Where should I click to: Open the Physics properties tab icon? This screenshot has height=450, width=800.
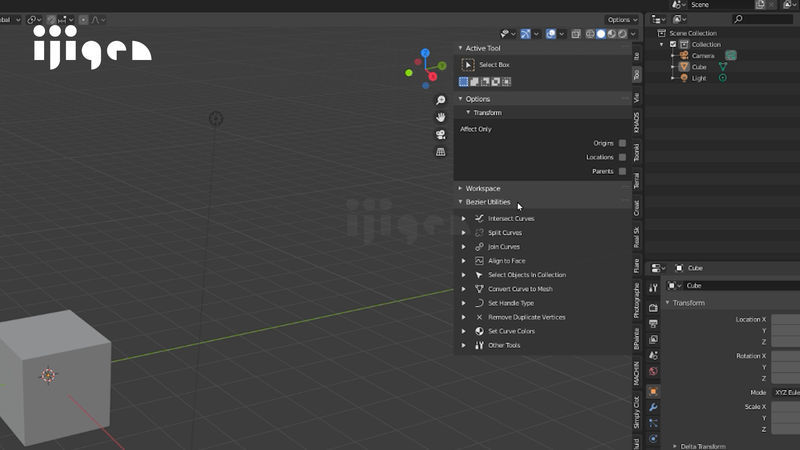653,439
